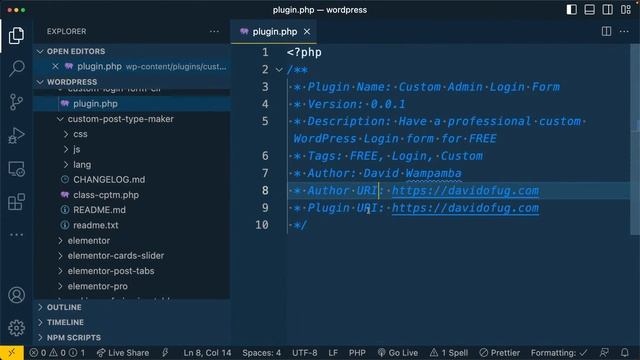
Task: Close plugin.php in Open Editors list
Action: click(x=55, y=66)
